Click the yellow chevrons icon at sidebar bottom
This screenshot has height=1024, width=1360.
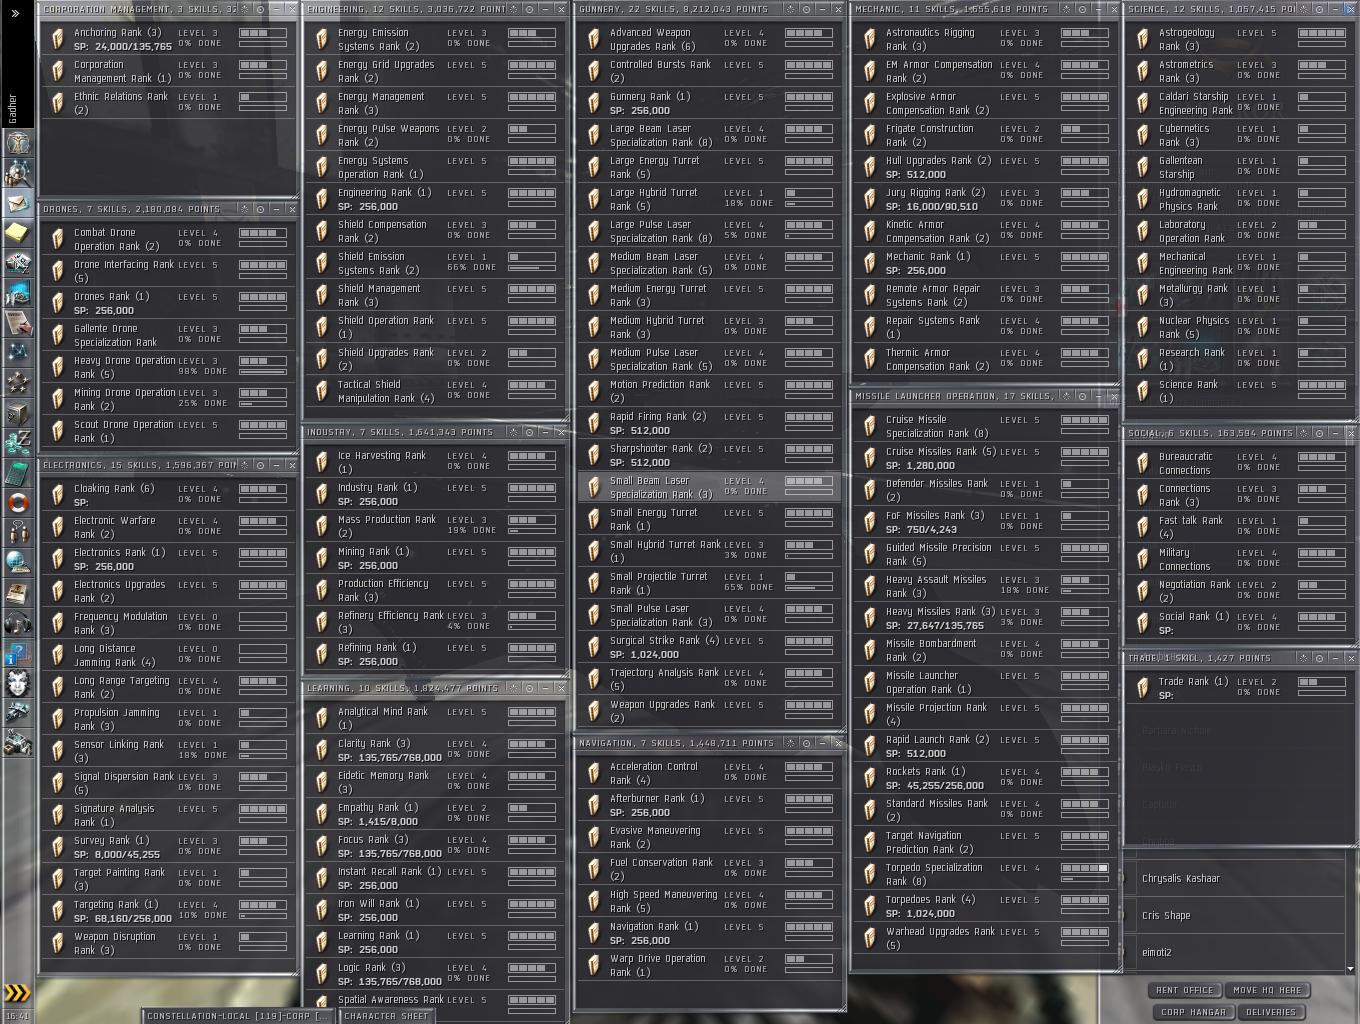point(17,993)
